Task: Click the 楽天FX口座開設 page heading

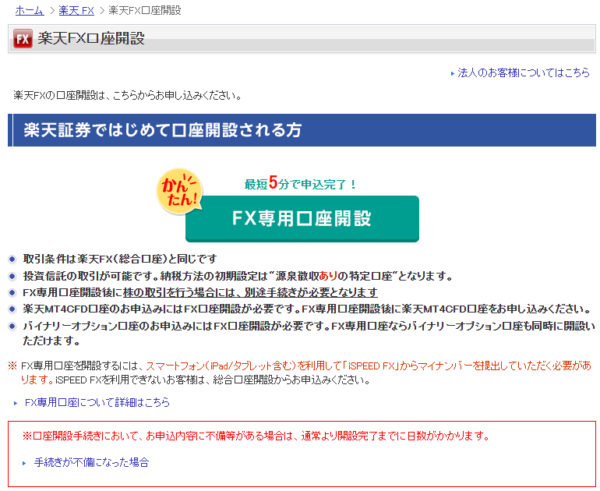Action: (x=91, y=39)
